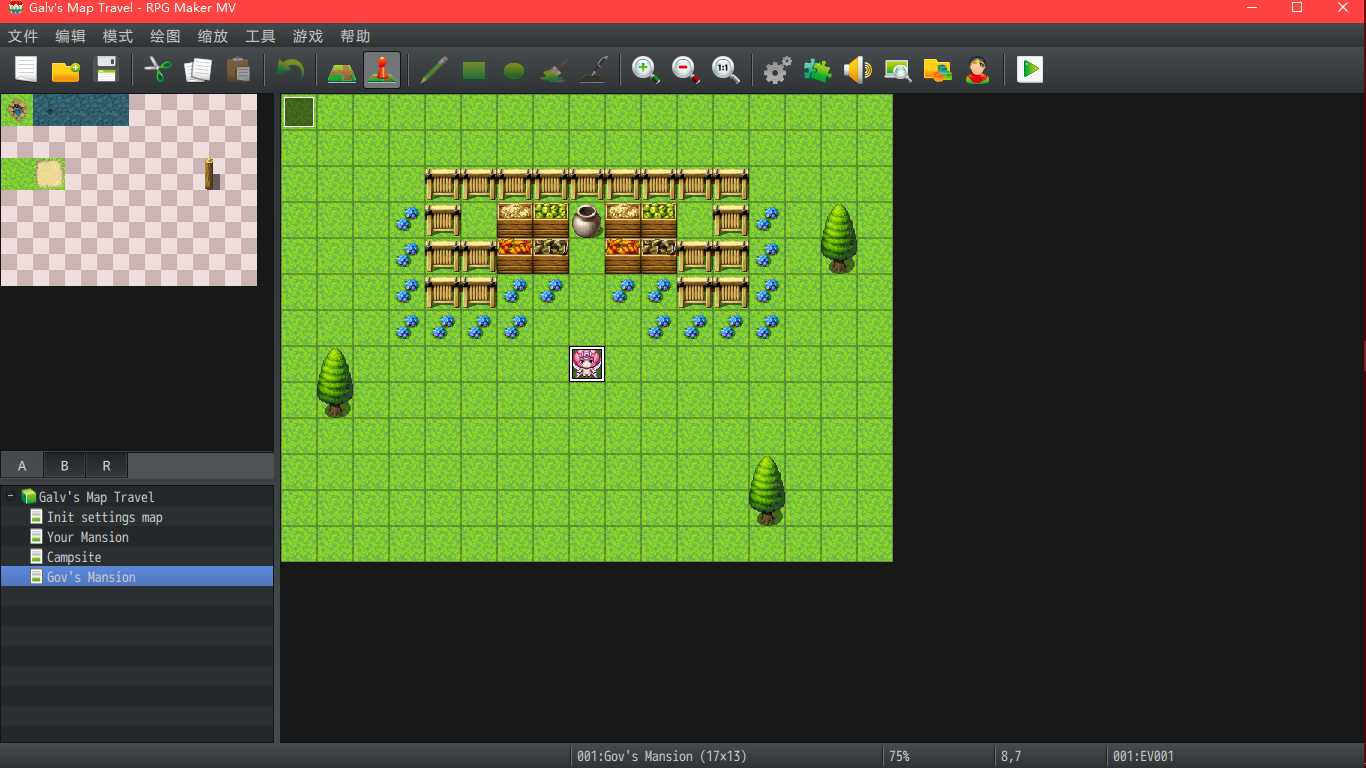
Task: Start Playtest with green play button
Action: pos(1030,70)
